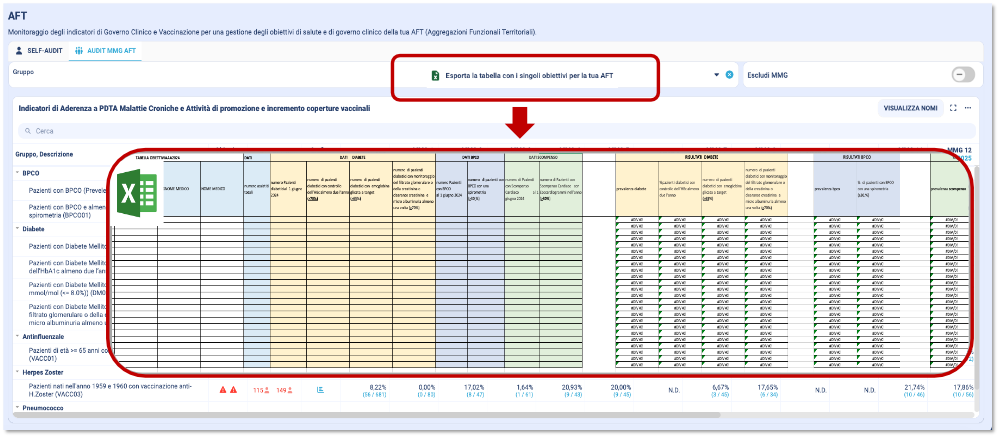Click the fullscreen expand icon beside Visualizza Nomi
The image size is (1000, 438).
[x=953, y=108]
